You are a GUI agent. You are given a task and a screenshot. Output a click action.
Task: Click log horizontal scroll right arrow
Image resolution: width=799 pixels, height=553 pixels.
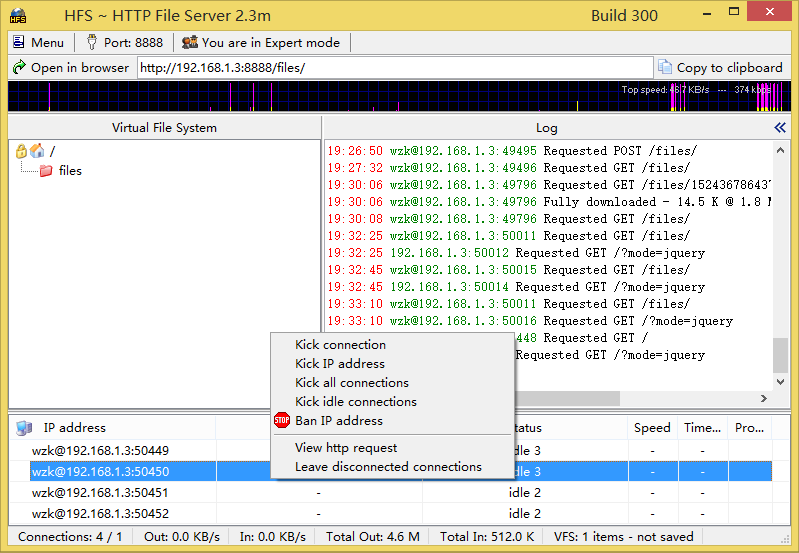point(764,398)
